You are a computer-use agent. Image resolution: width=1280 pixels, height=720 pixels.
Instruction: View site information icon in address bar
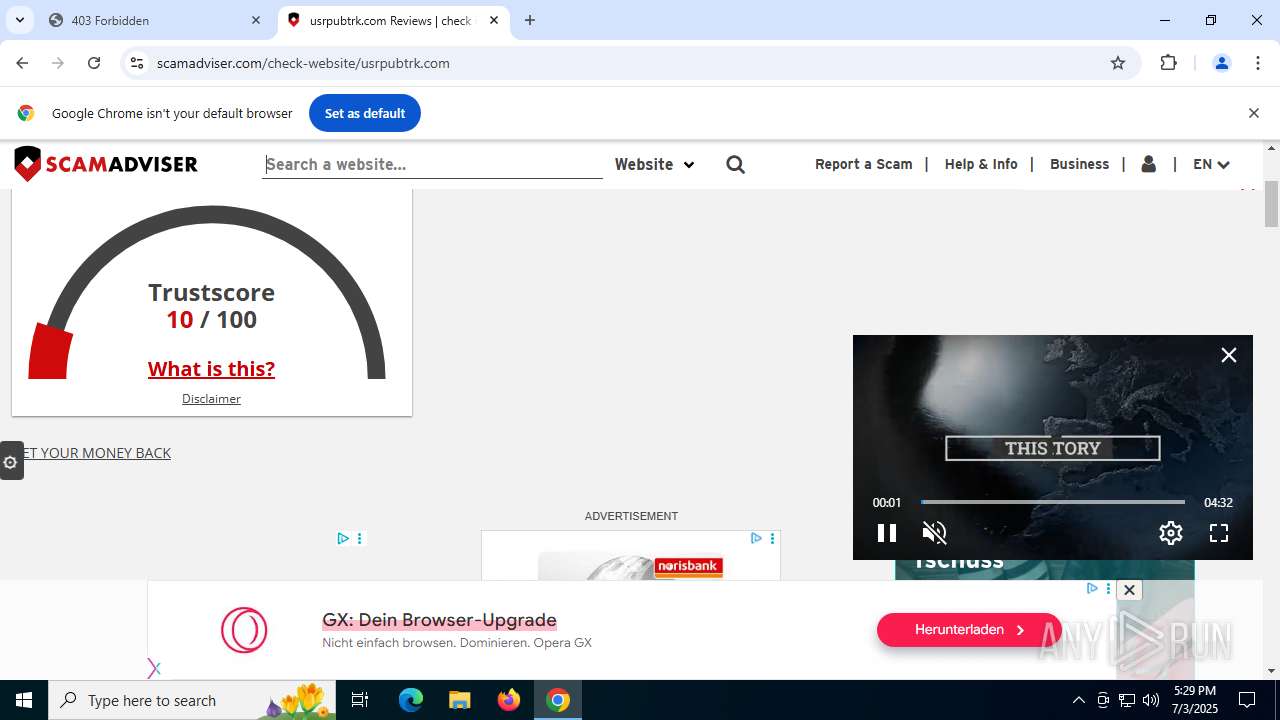pyautogui.click(x=137, y=63)
